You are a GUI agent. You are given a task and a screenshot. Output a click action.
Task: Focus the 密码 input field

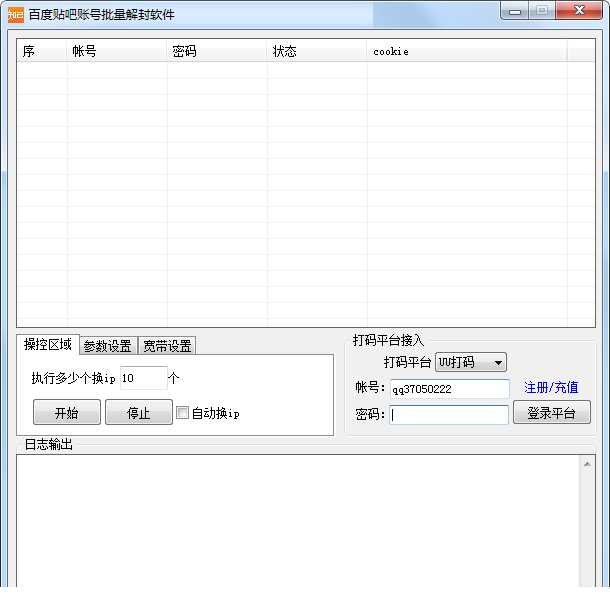(449, 415)
